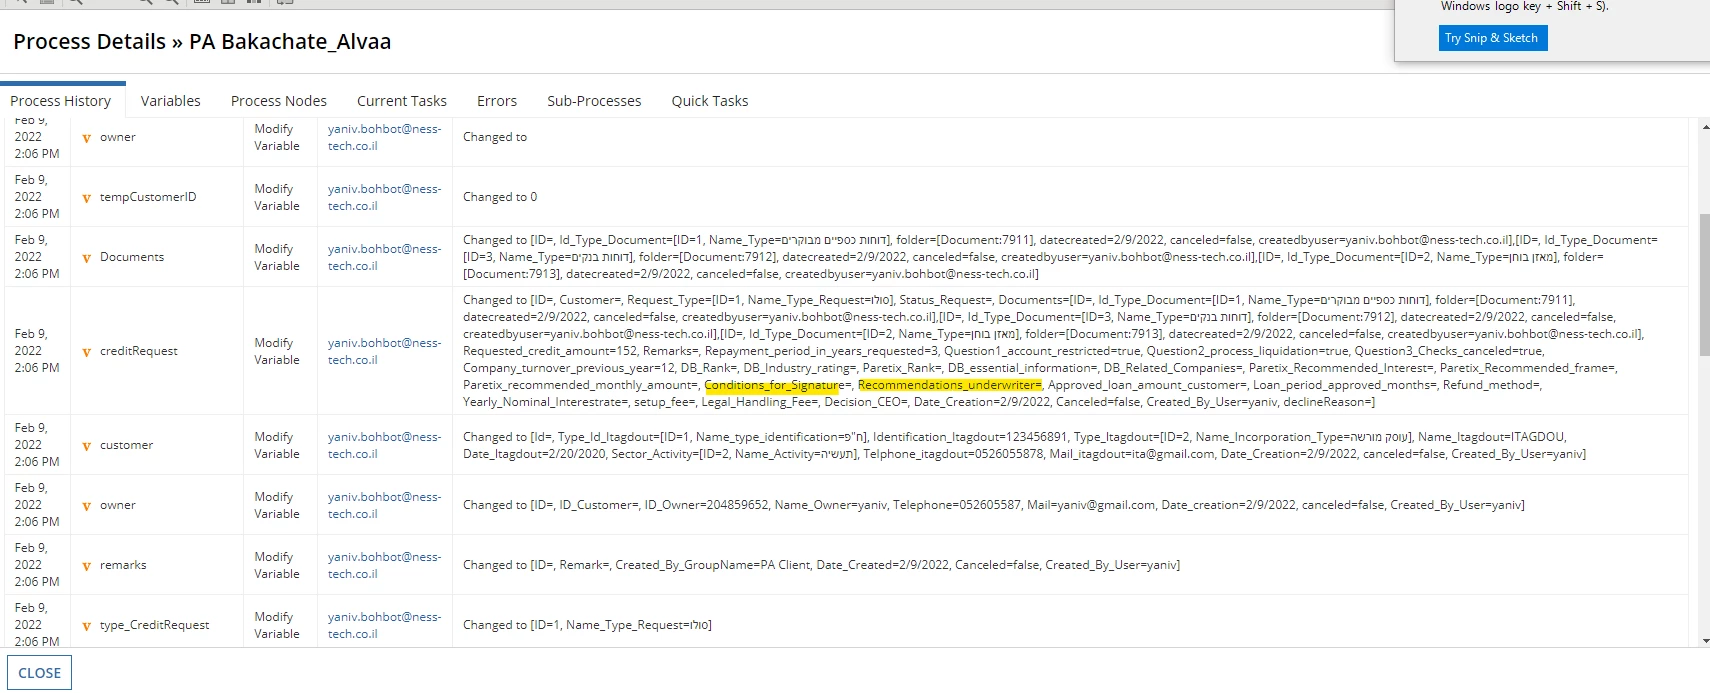
Task: Click Try Snip & Sketch button
Action: point(1491,38)
